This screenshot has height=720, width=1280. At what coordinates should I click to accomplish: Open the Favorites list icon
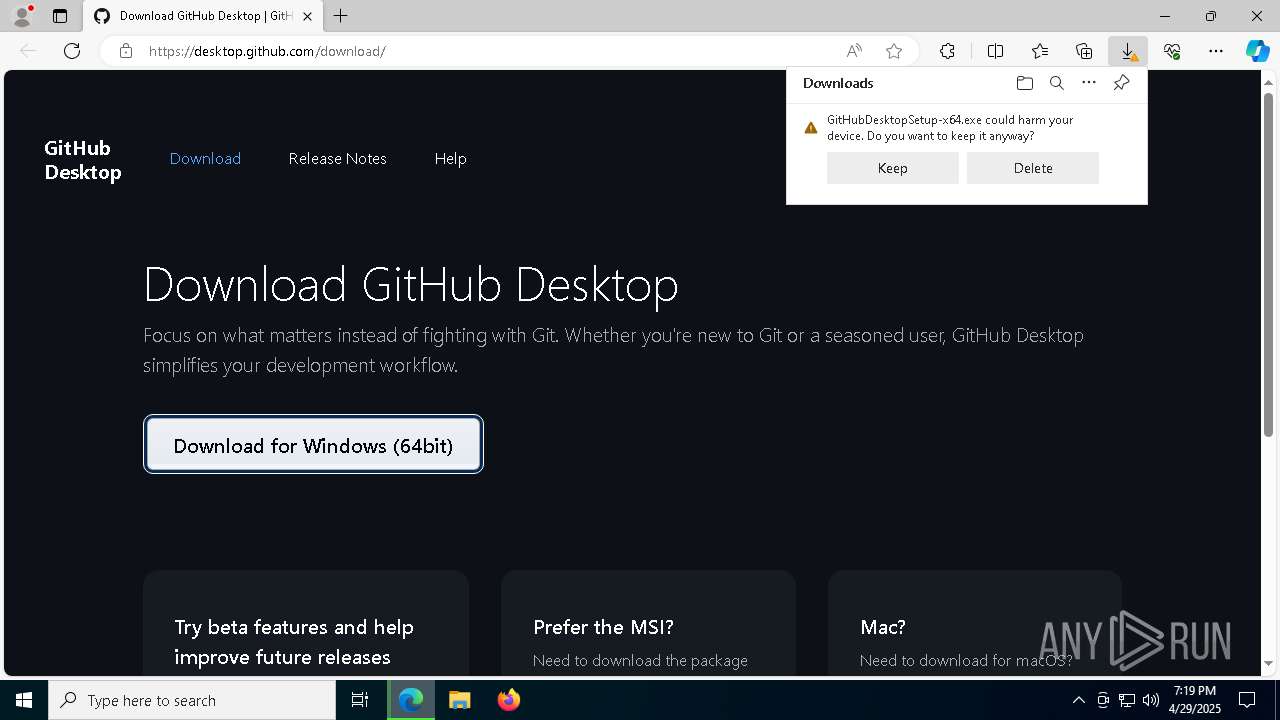(x=1040, y=51)
